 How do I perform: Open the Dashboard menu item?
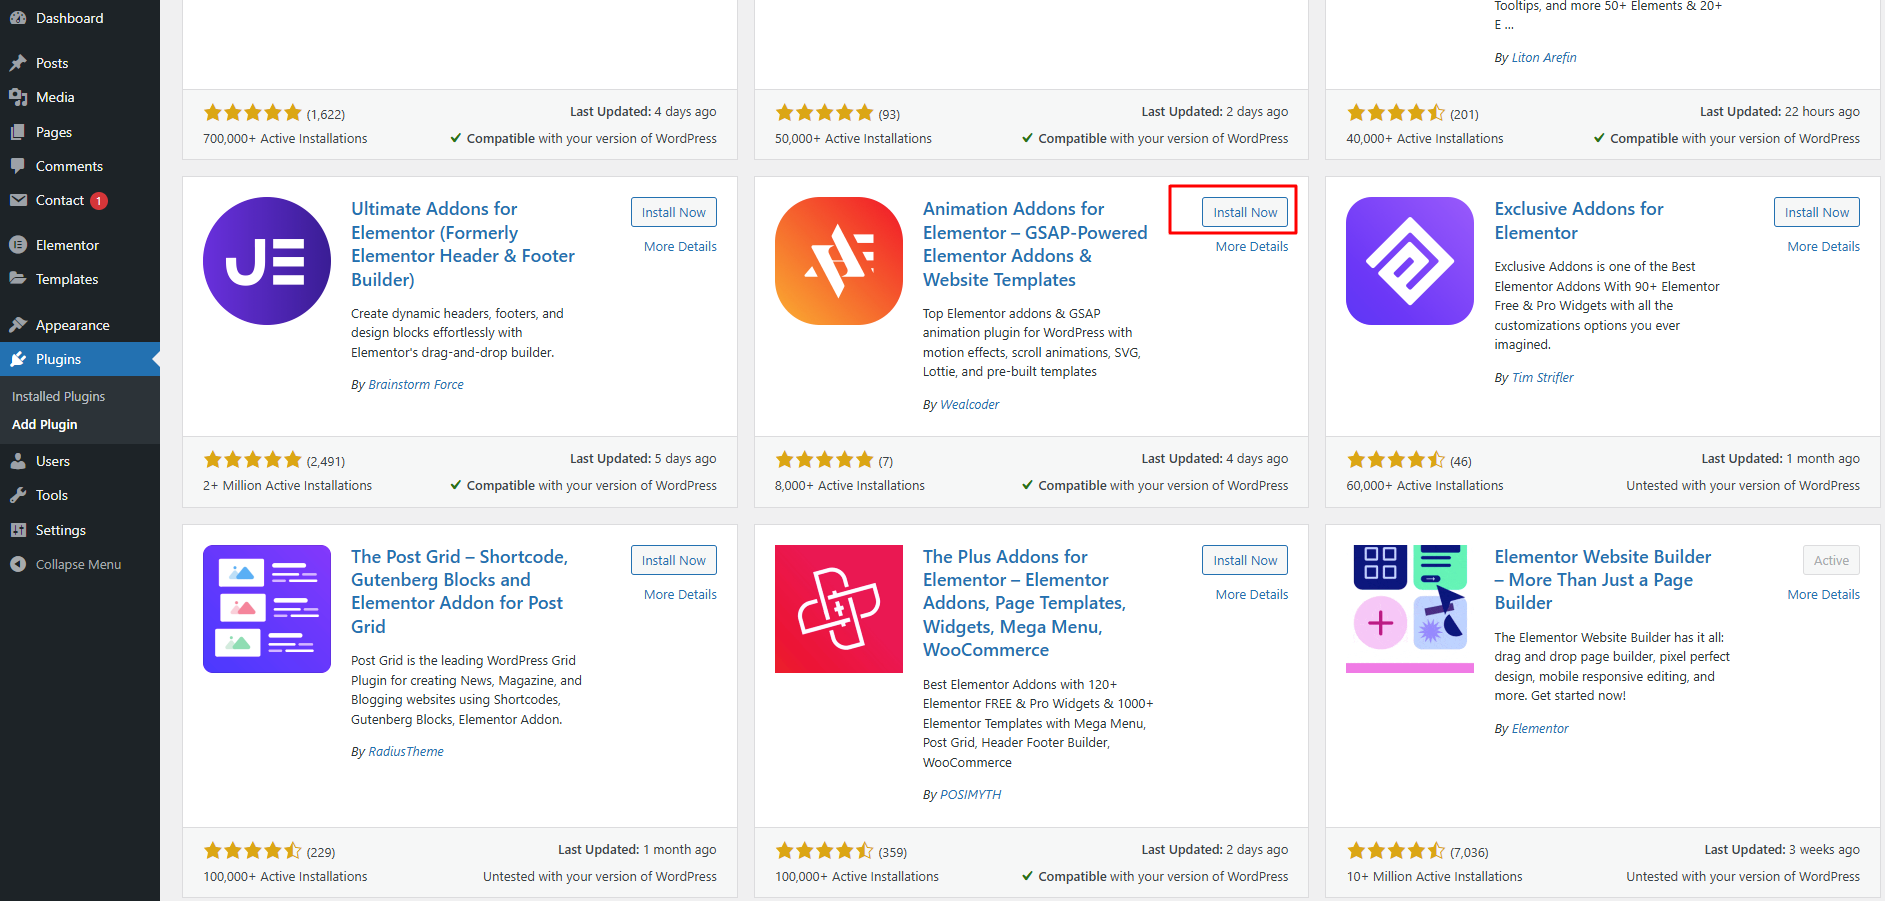tap(80, 18)
